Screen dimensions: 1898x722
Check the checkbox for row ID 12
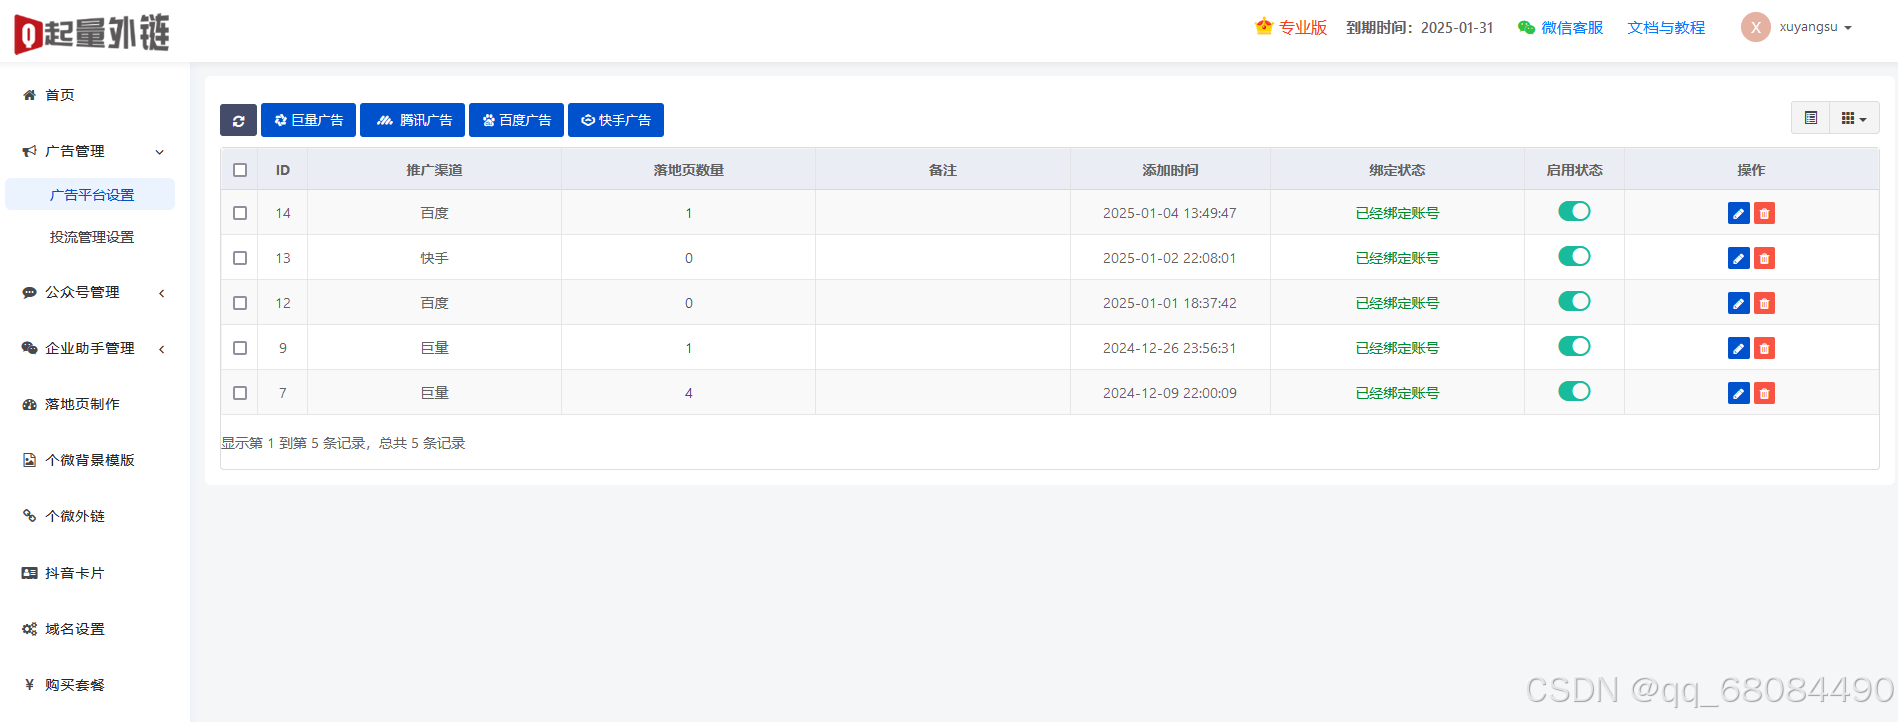(x=240, y=303)
